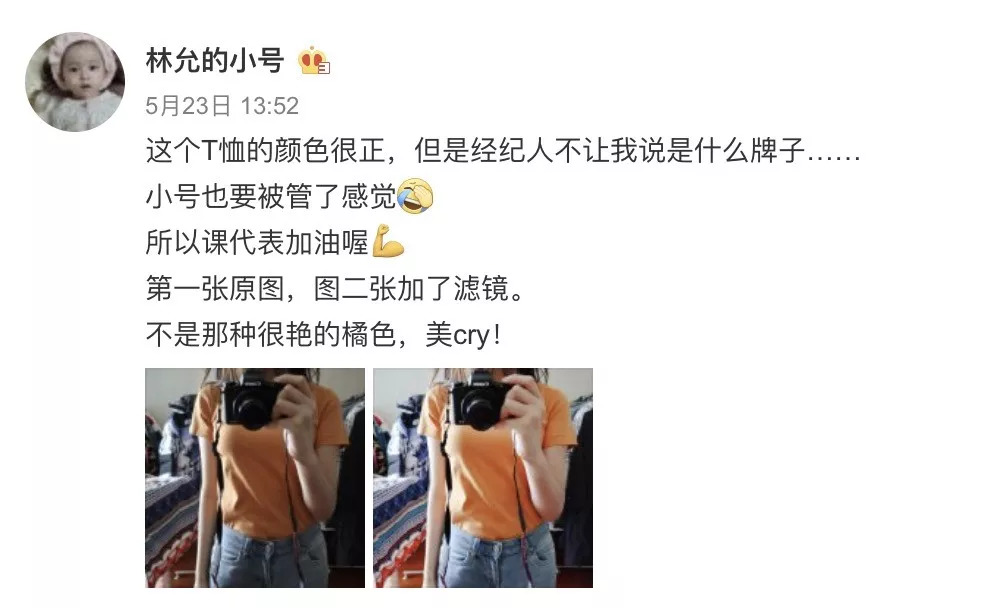This screenshot has height=608, width=990.
Task: Click the text 不是那种很艳的橘色
Action: click(x=270, y=335)
